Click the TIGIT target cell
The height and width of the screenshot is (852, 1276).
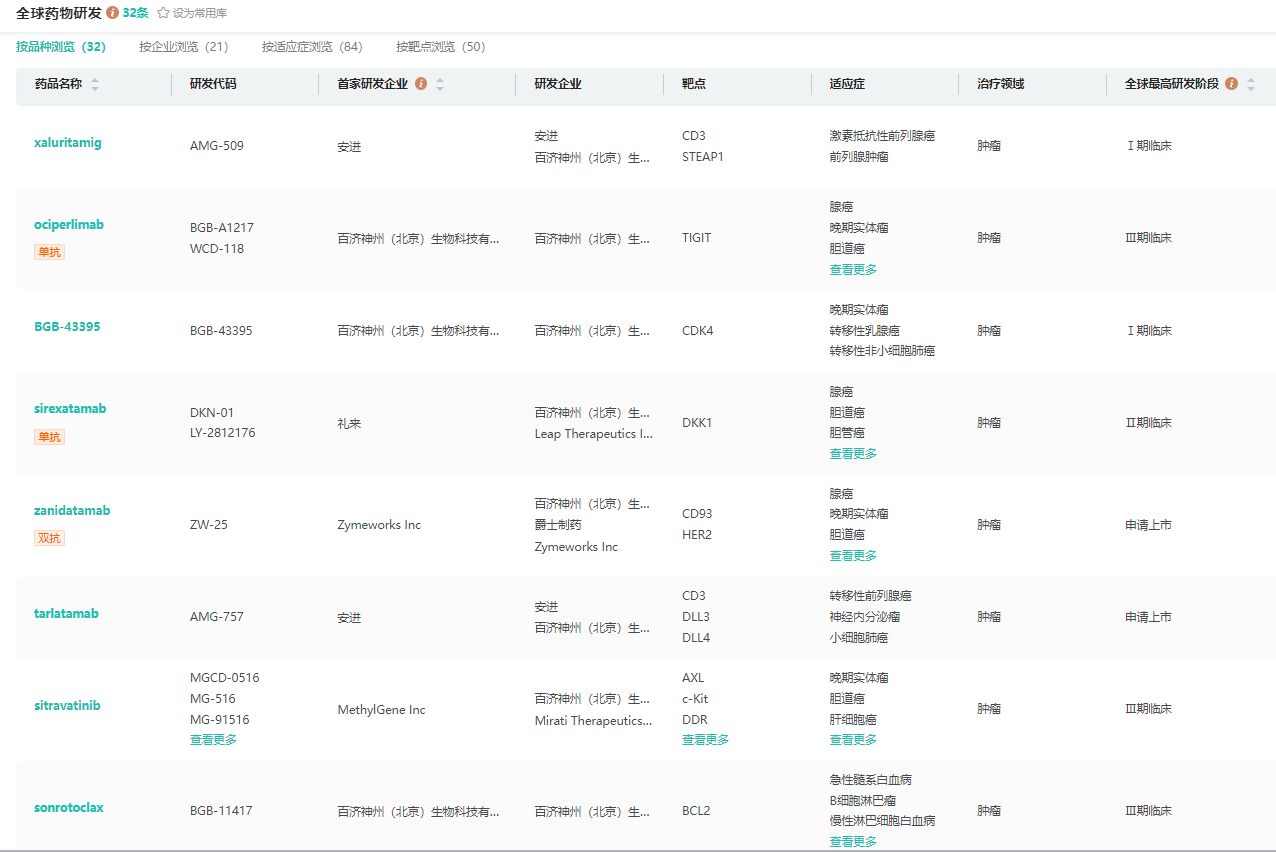697,238
